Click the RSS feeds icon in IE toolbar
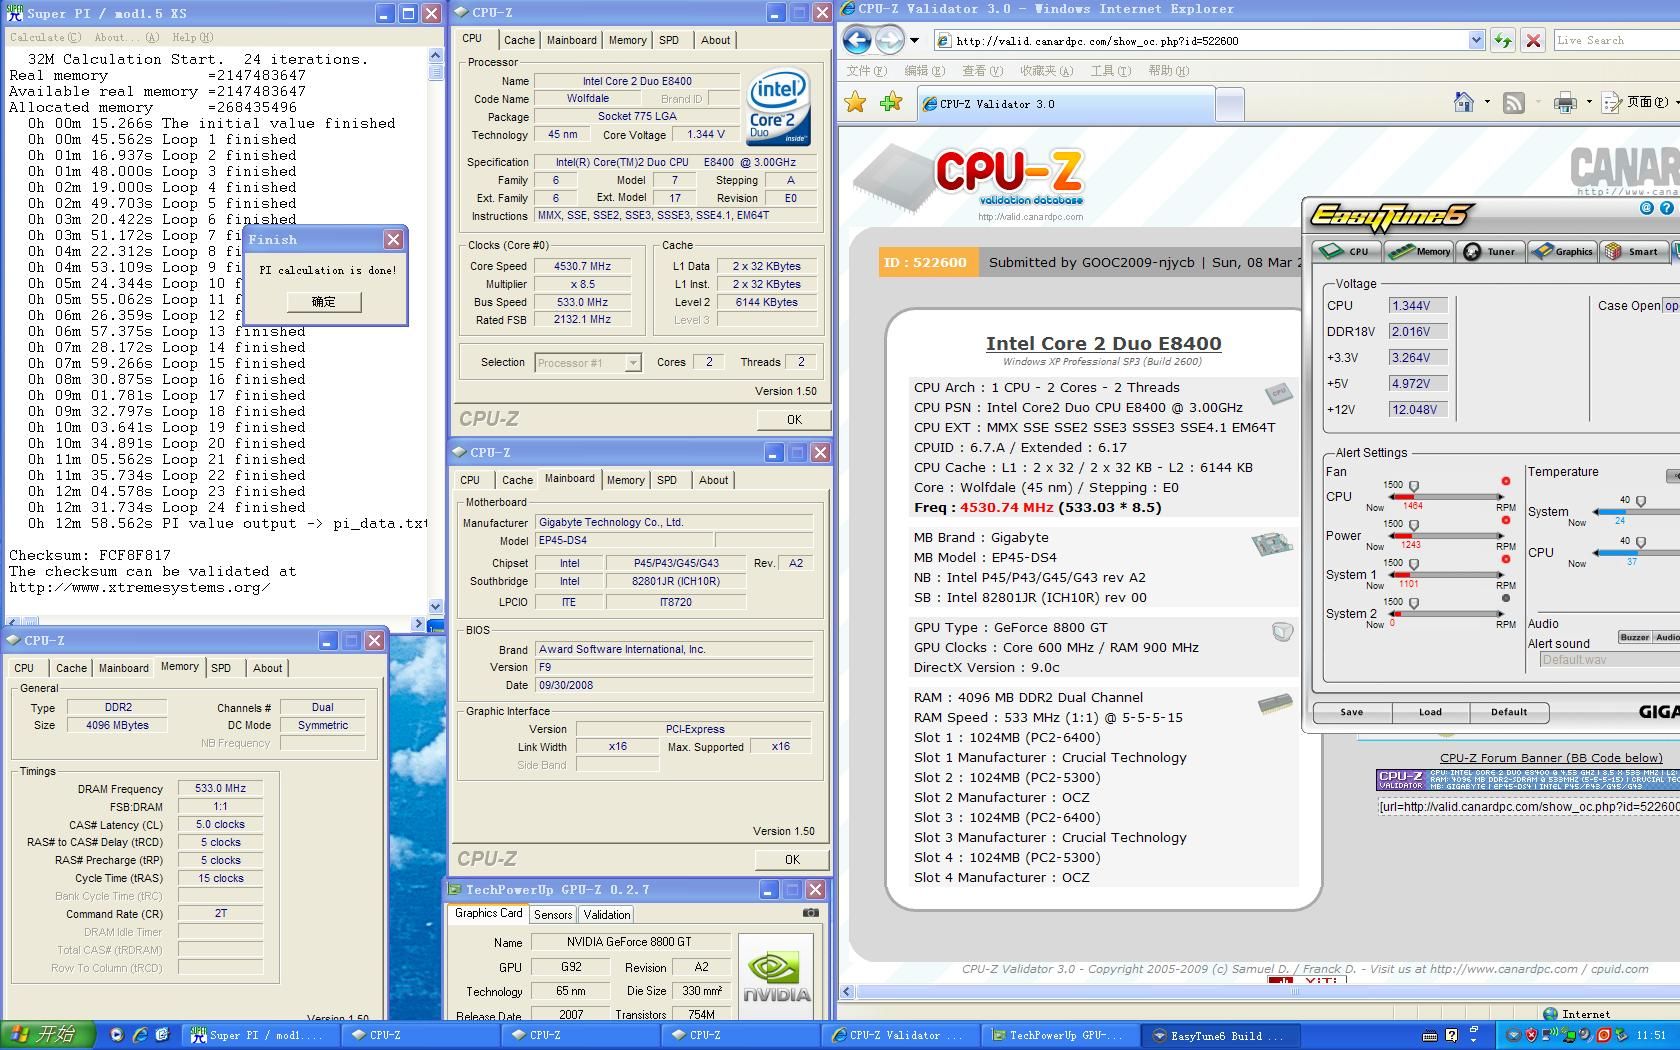The width and height of the screenshot is (1680, 1050). pos(1514,102)
